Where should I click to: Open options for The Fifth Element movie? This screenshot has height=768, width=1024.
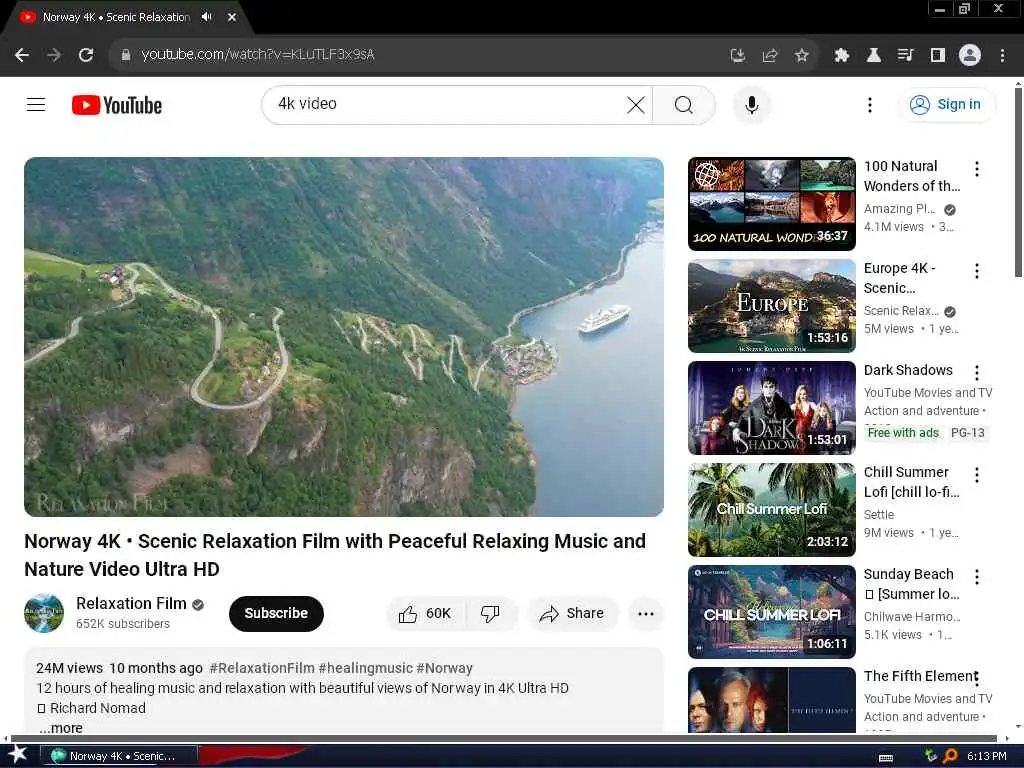point(976,679)
